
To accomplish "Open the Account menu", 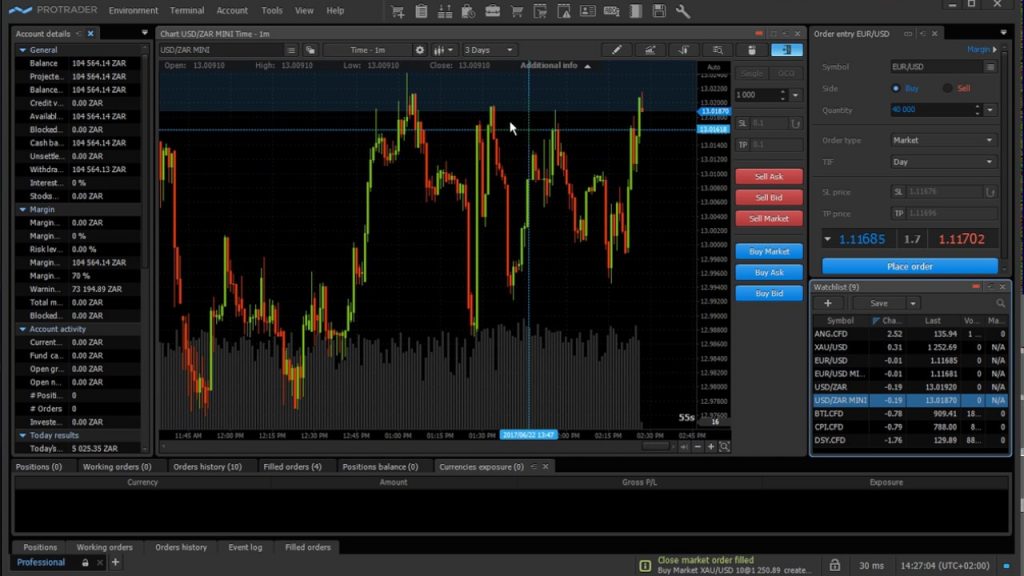I will coord(232,10).
